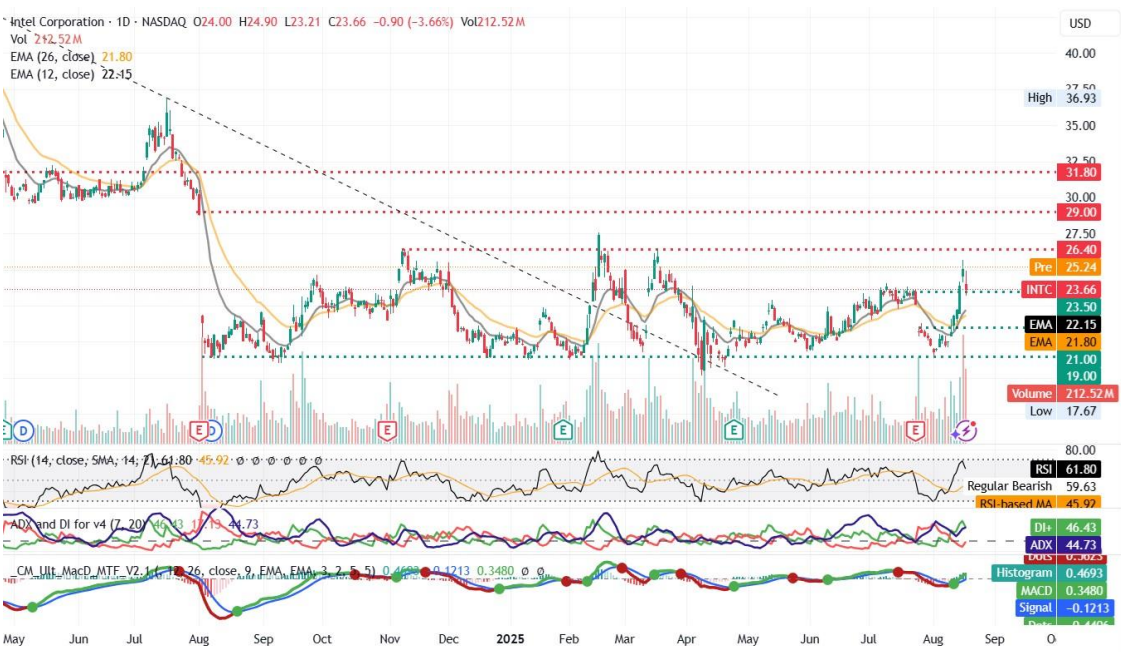Click the dividend marker near May 2024

pos(24,430)
